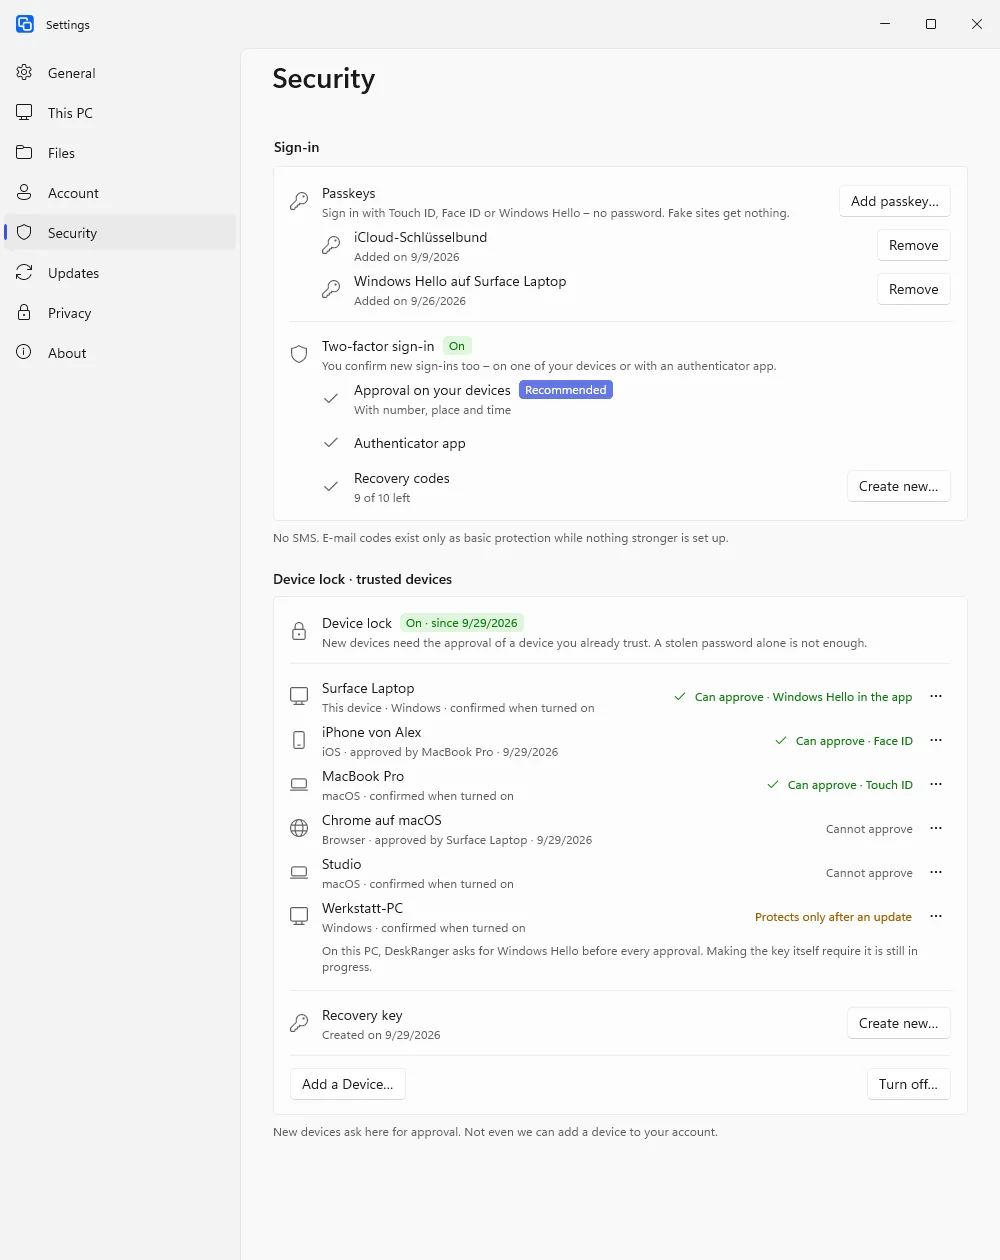Open more options for Surface Laptop
Image resolution: width=1000 pixels, height=1260 pixels.
[x=936, y=696]
